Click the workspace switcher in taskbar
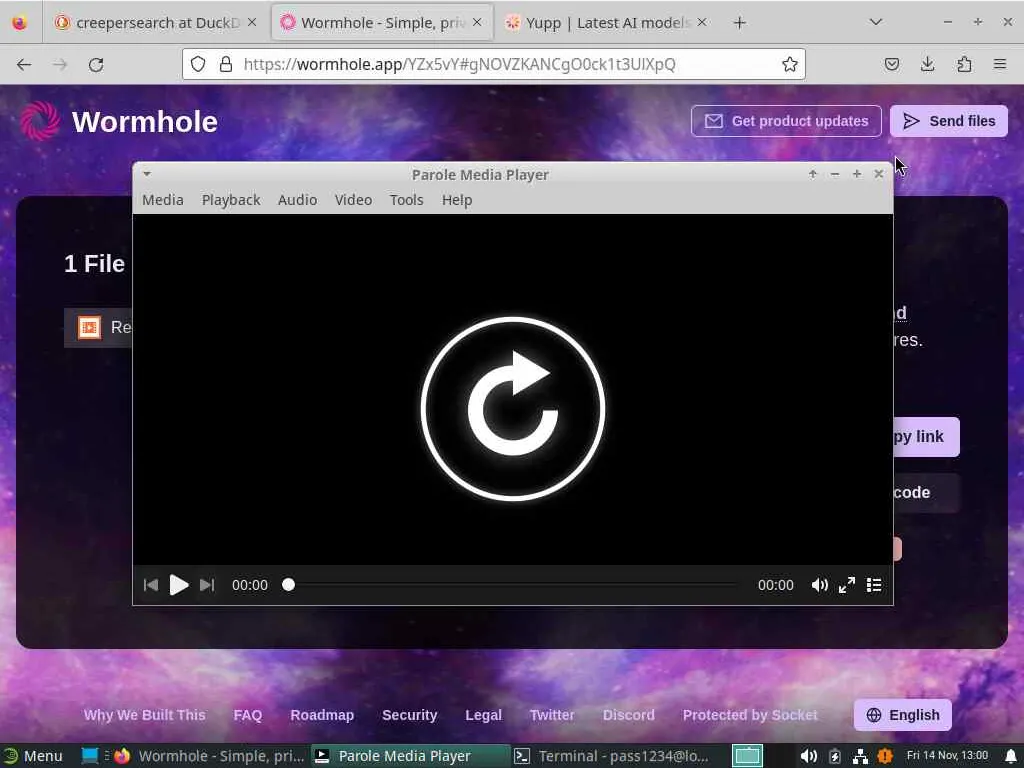Viewport: 1024px width, 768px height. (747, 756)
